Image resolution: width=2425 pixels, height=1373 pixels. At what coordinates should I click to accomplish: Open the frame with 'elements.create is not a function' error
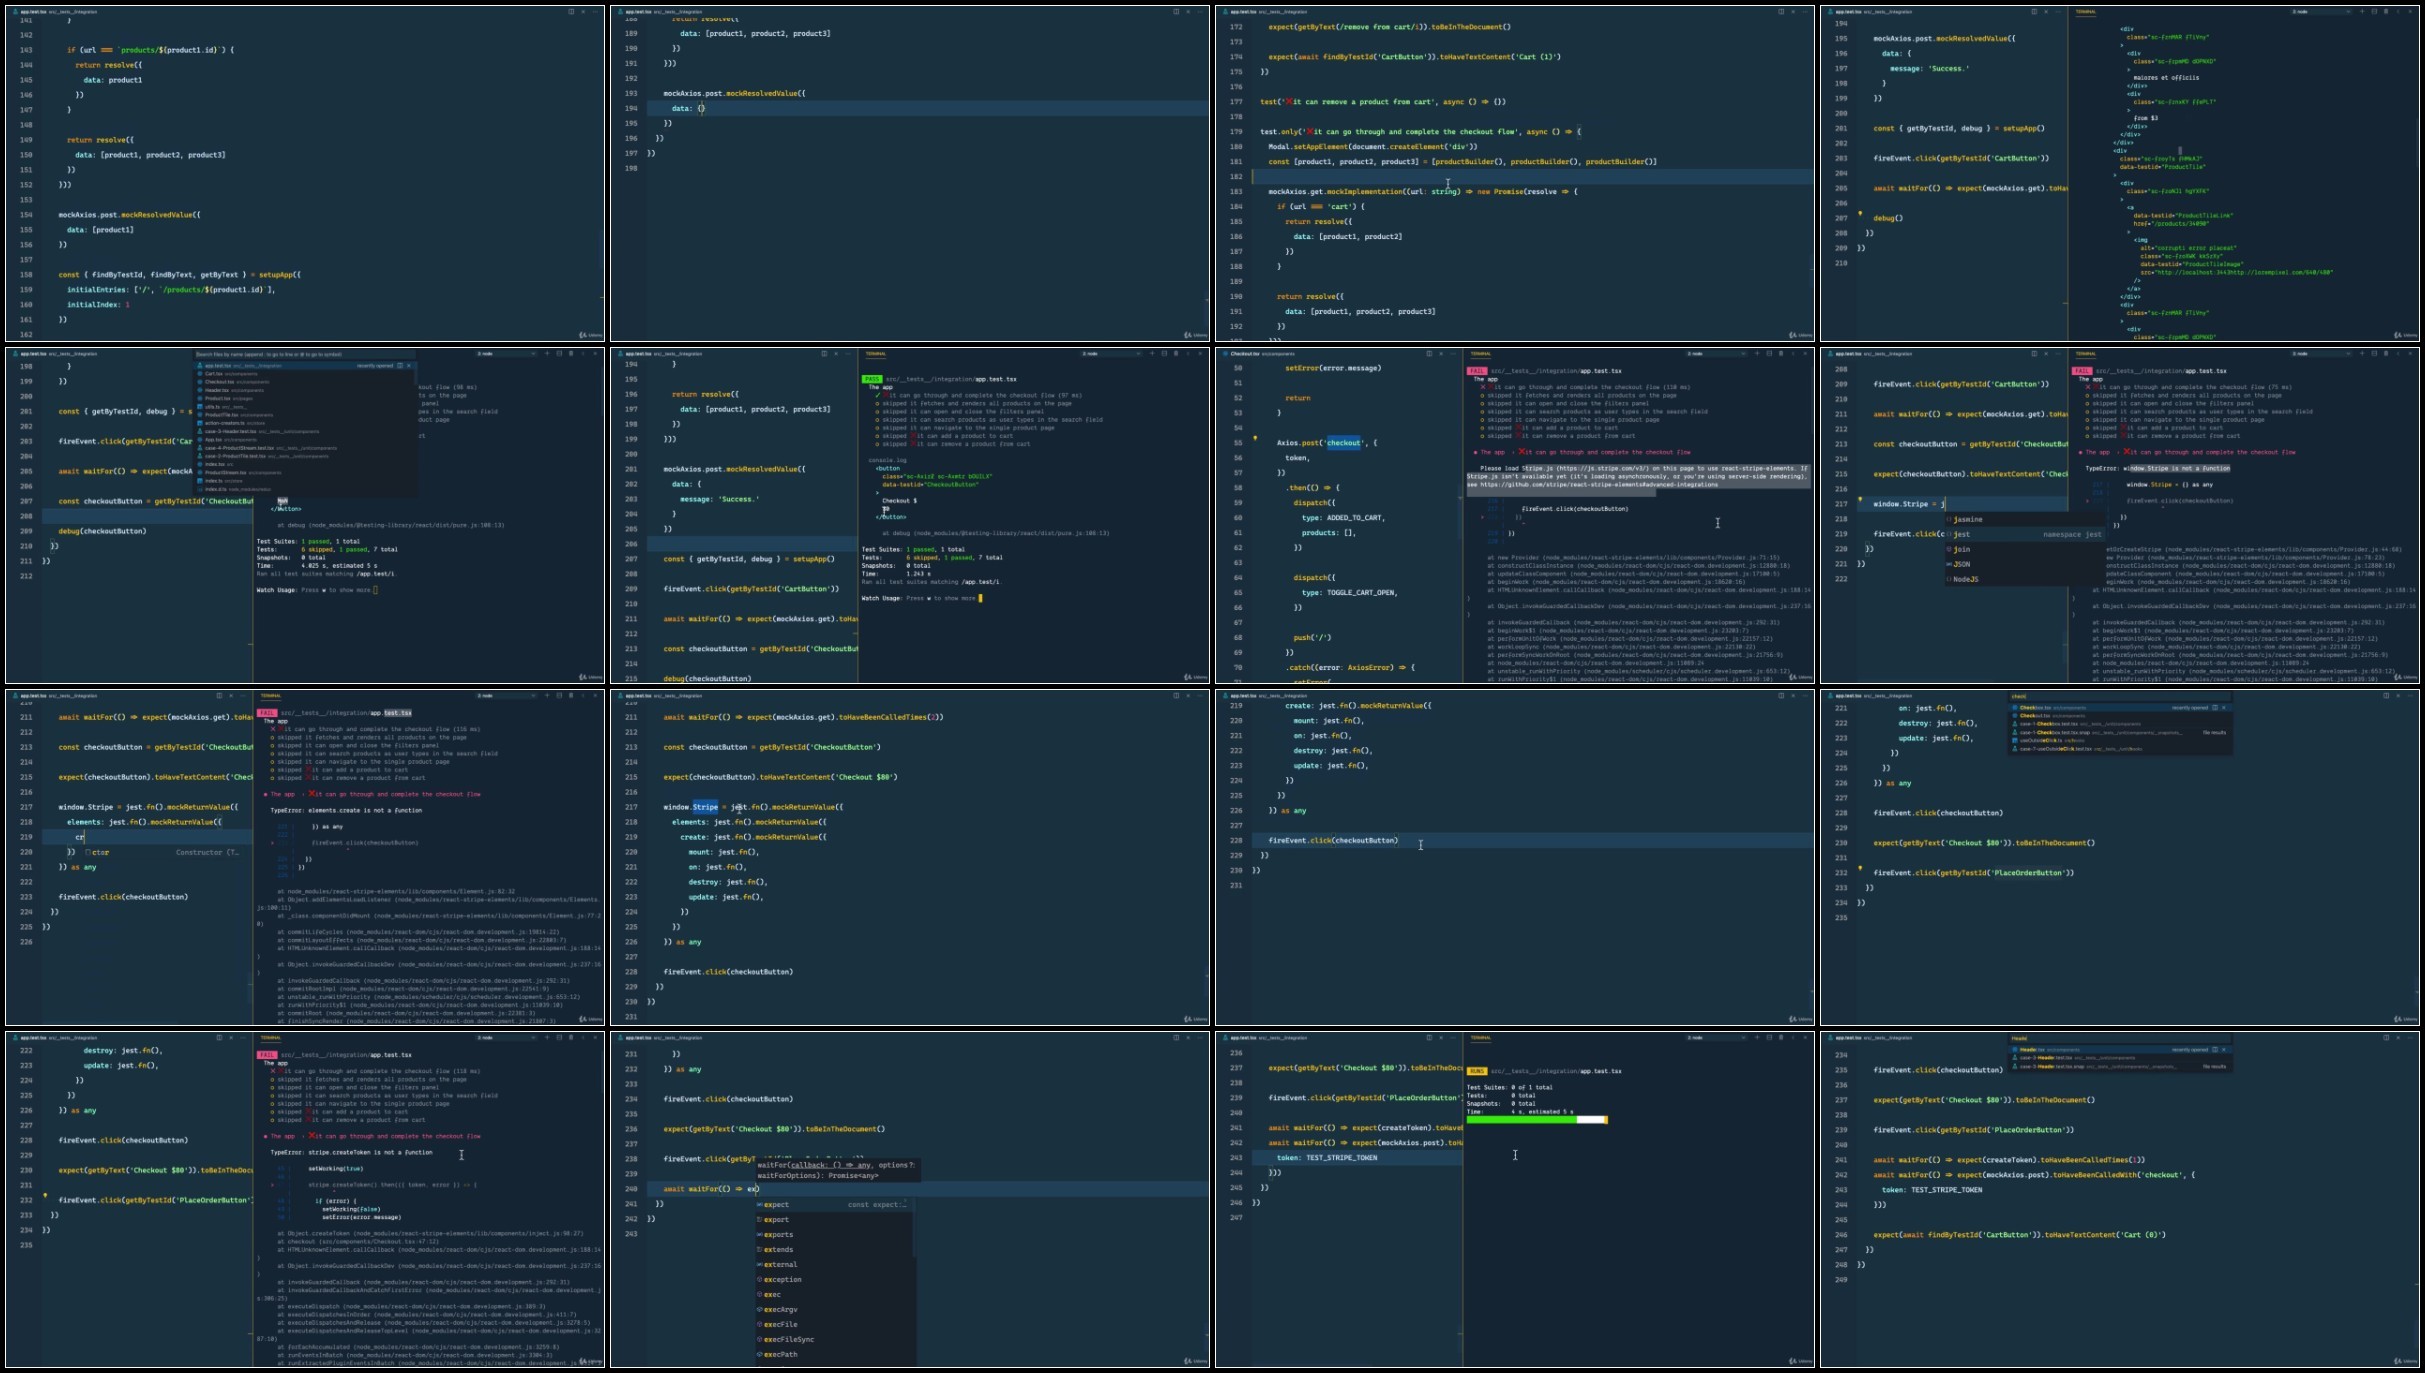(x=305, y=858)
